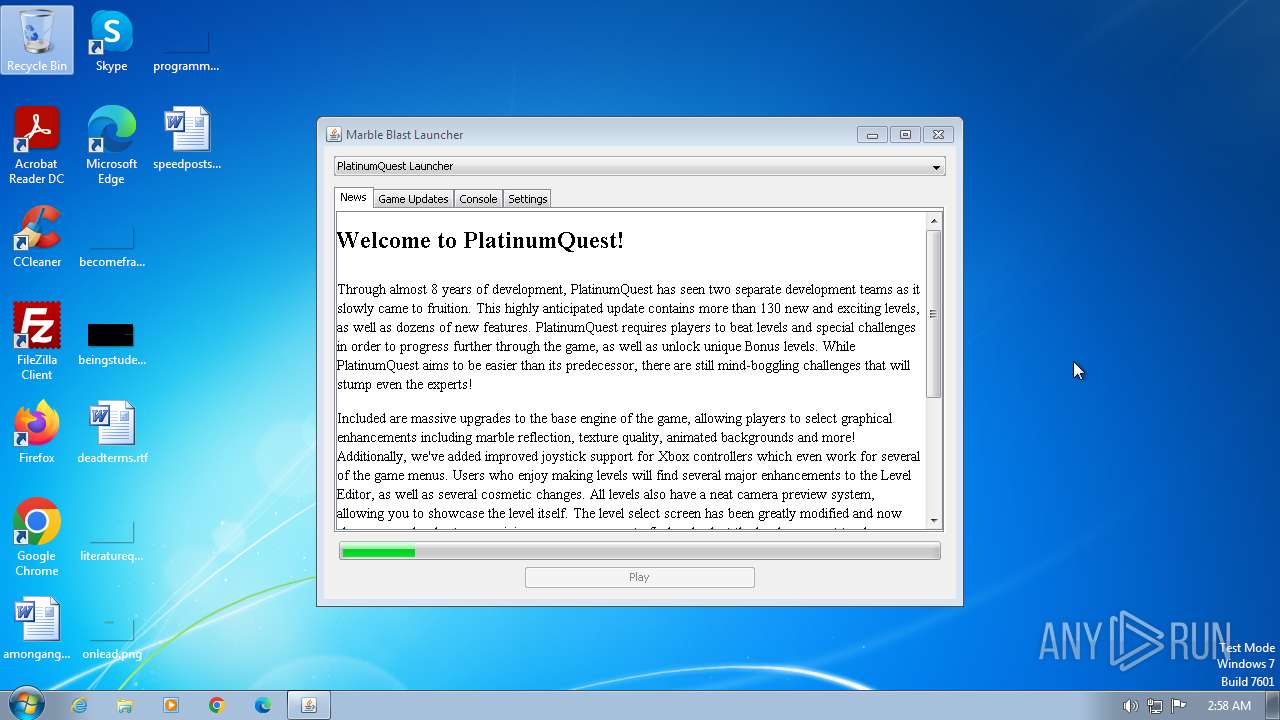Launch the Firefox desktop shortcut
The height and width of the screenshot is (720, 1280).
[x=37, y=432]
